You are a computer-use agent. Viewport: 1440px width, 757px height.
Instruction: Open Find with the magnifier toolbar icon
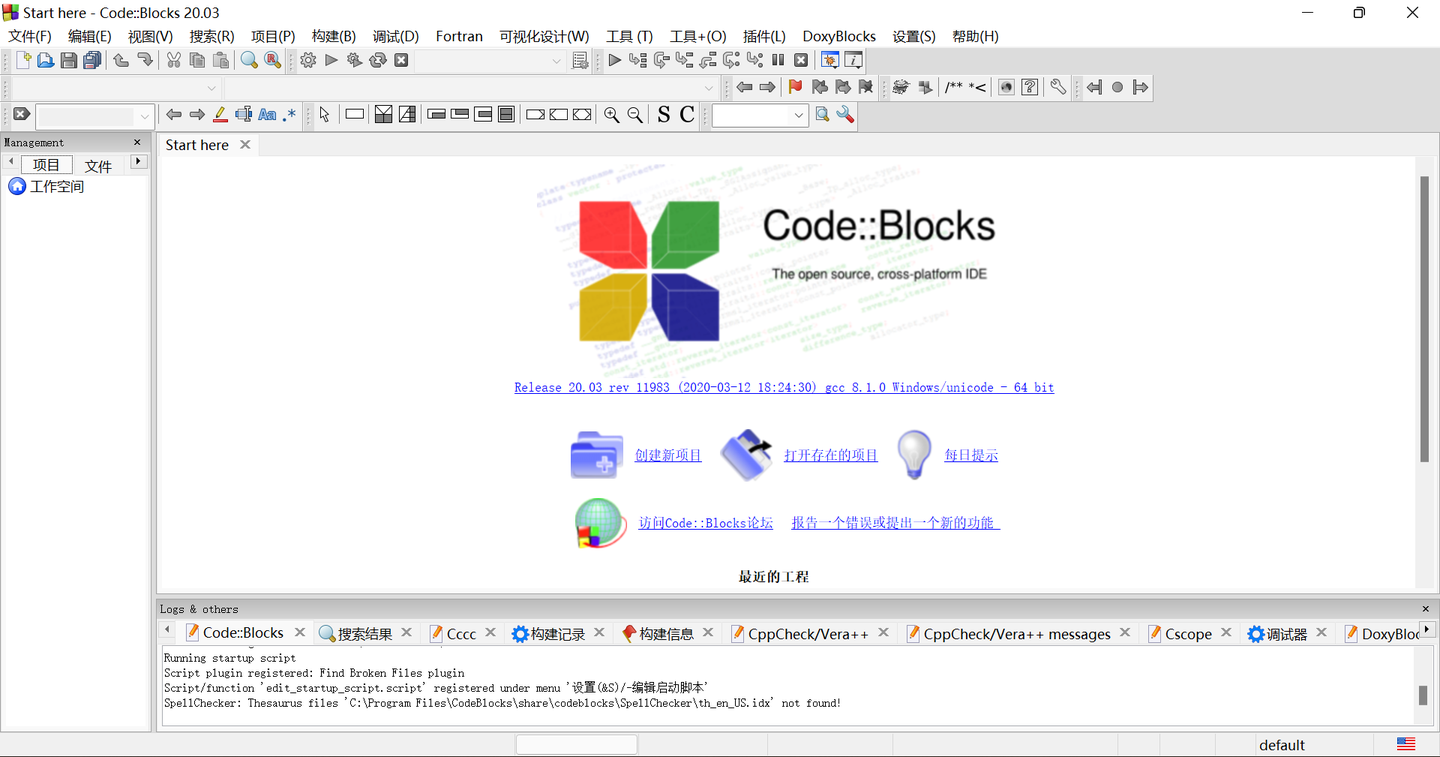coord(248,60)
